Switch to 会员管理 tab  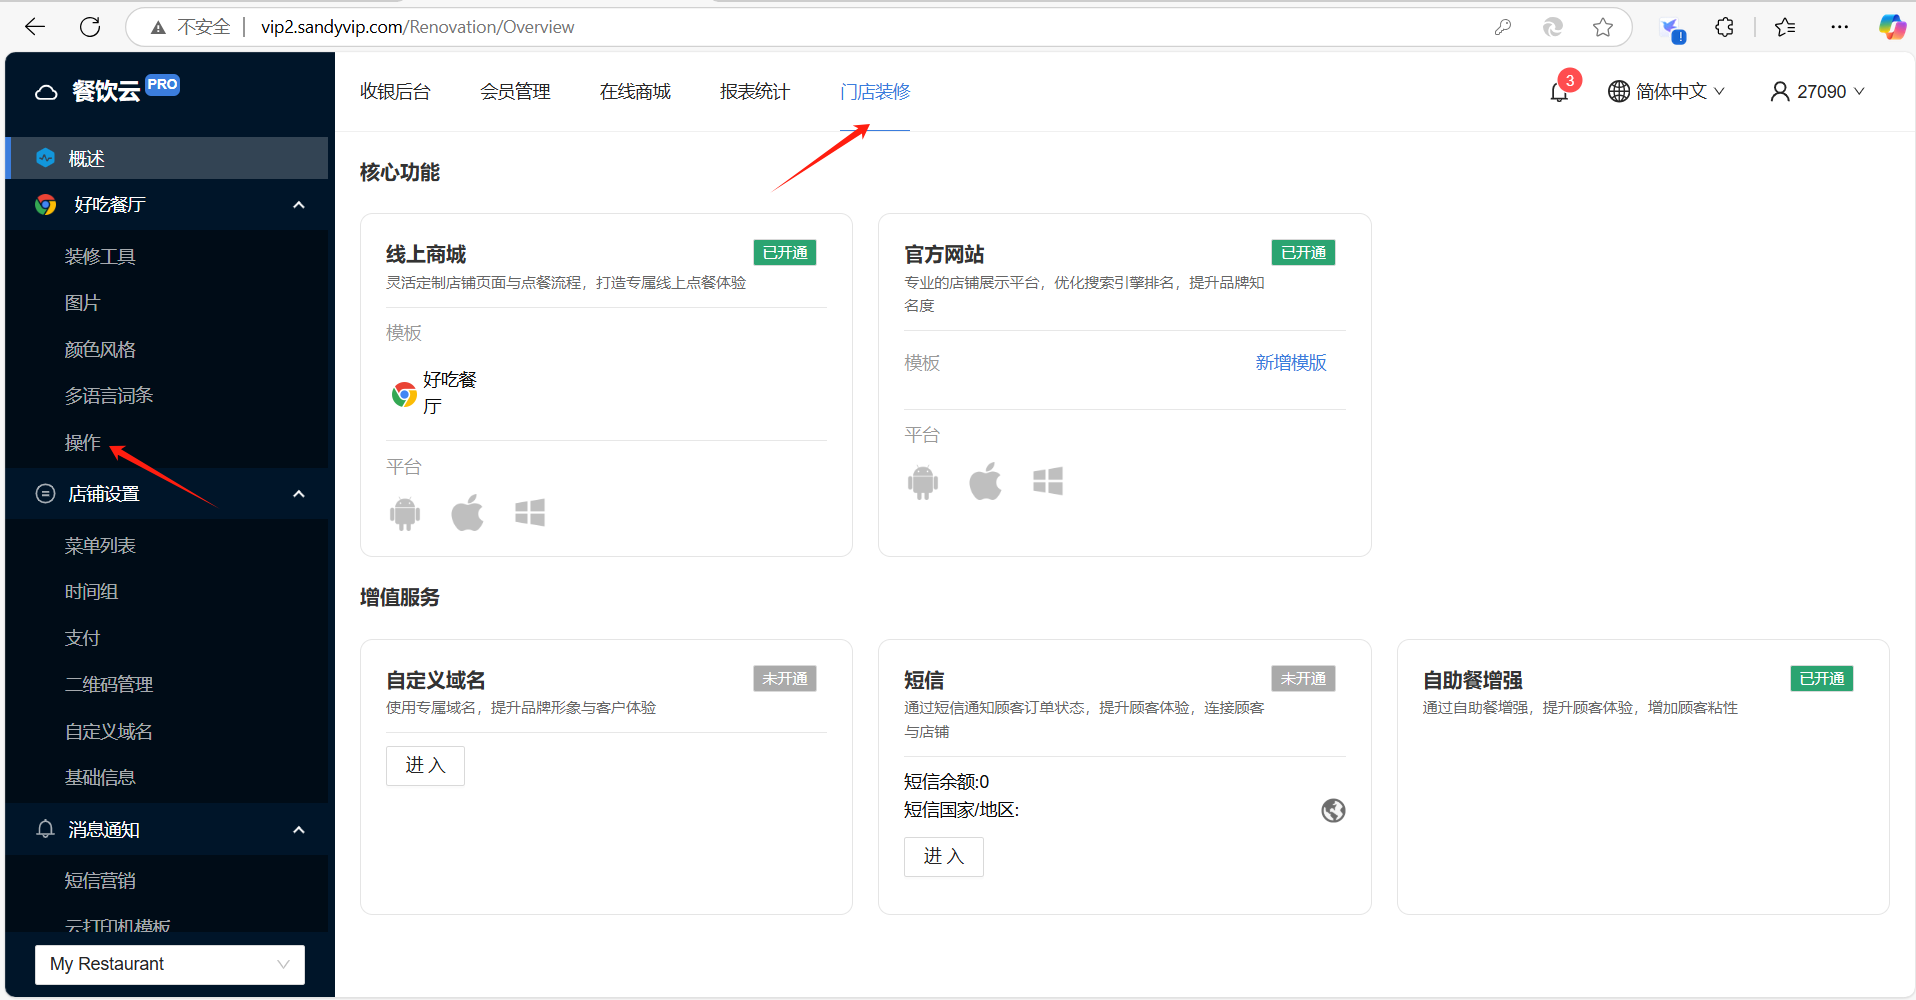(515, 92)
